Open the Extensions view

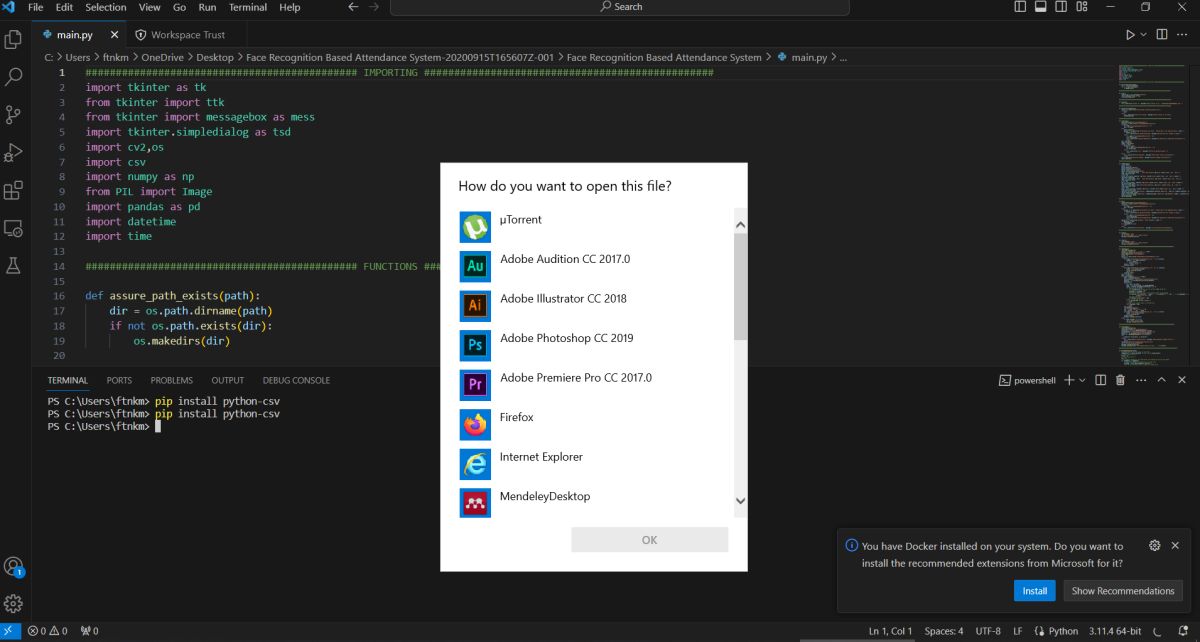click(x=14, y=190)
